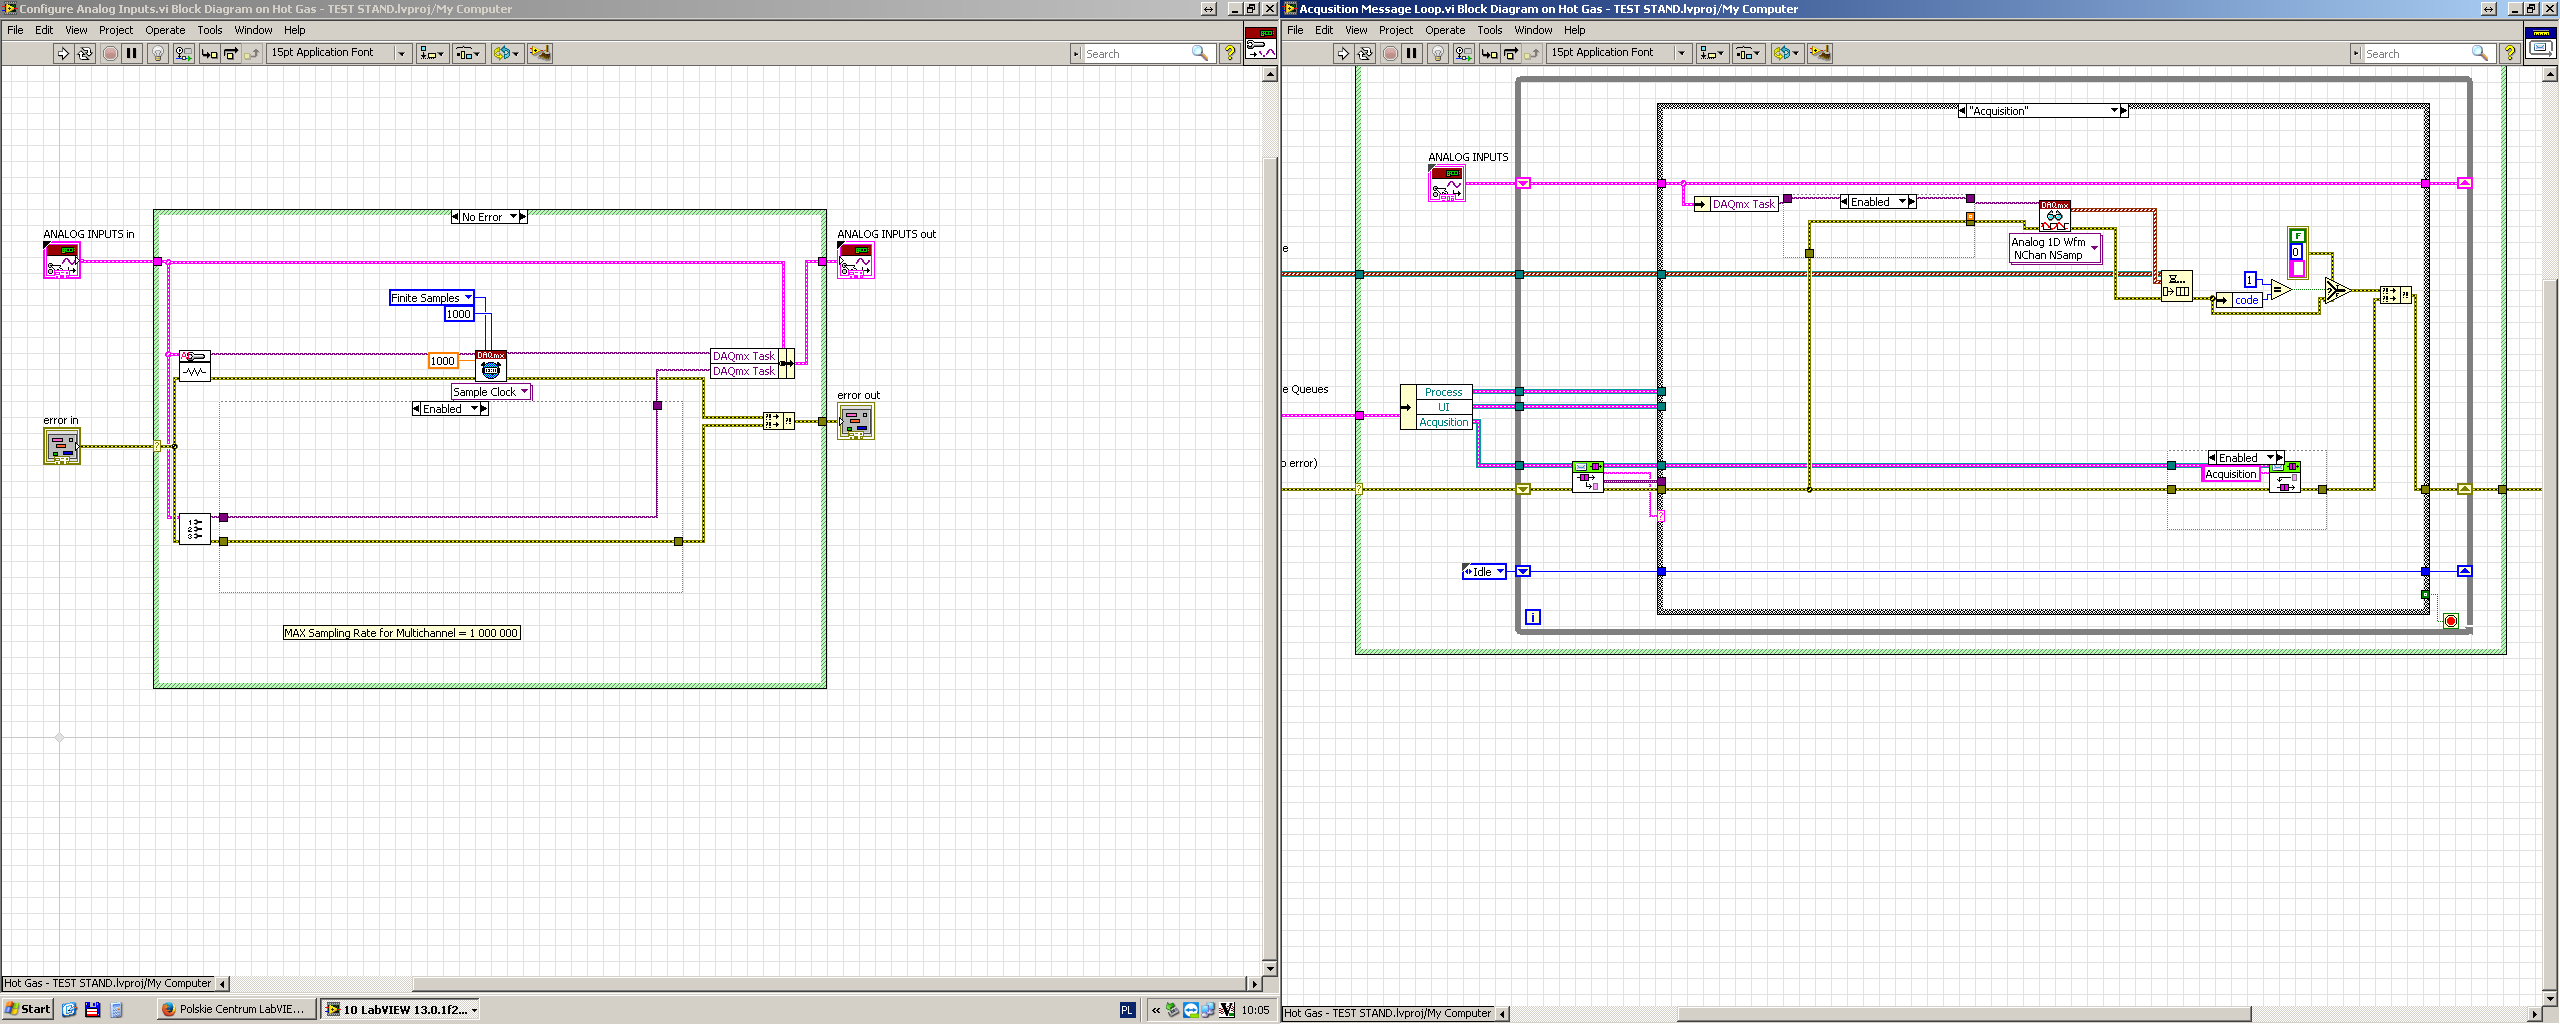Open Context Help in Acquisition Message Loop window
The width and height of the screenshot is (2560, 1024).
click(2509, 53)
